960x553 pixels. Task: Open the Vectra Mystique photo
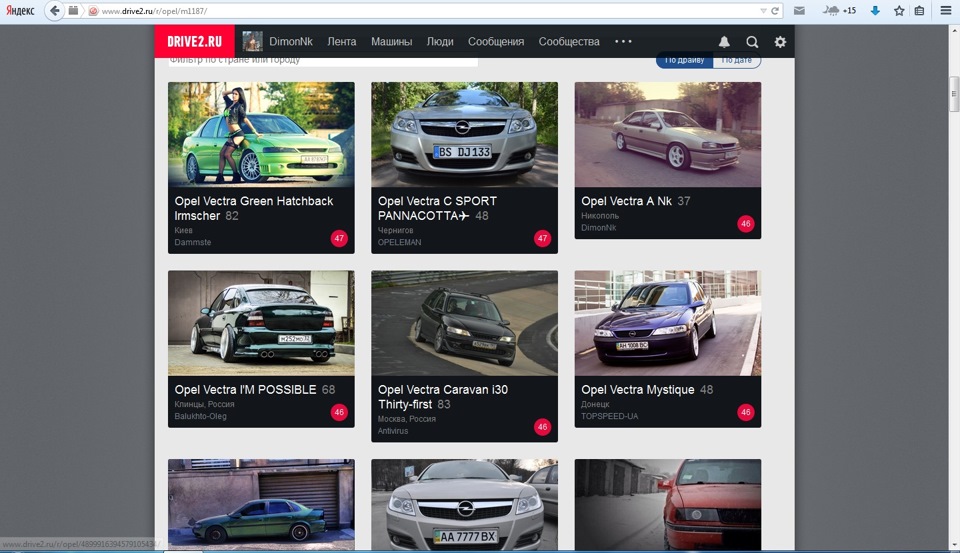(x=667, y=323)
